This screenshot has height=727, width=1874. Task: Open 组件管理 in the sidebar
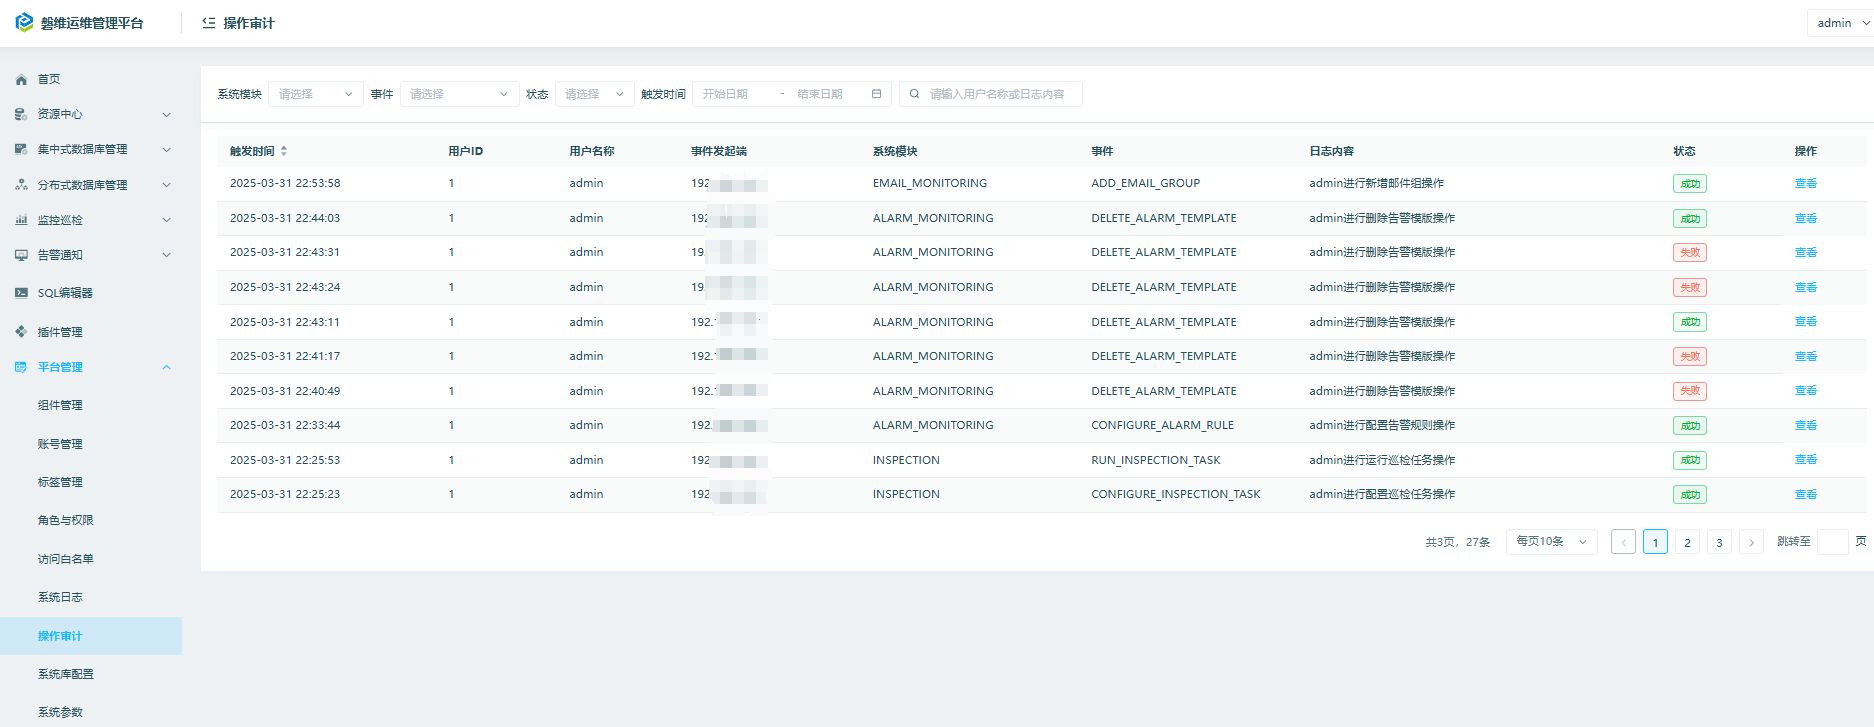coord(60,405)
